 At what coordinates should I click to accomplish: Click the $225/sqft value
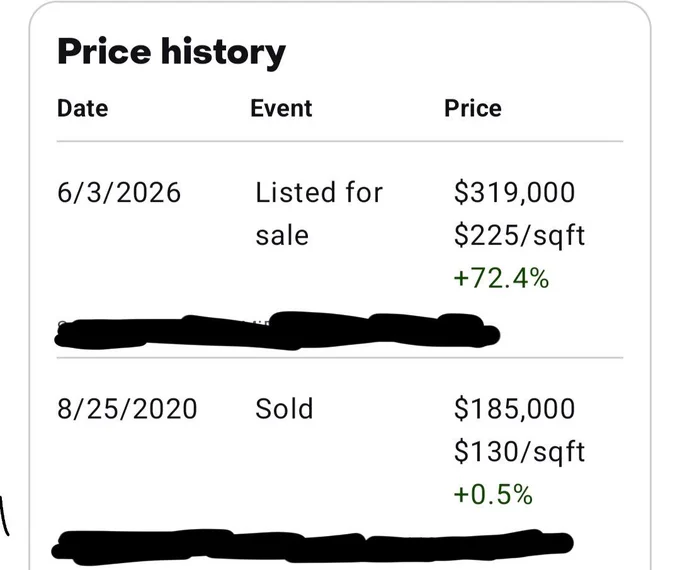pyautogui.click(x=519, y=236)
